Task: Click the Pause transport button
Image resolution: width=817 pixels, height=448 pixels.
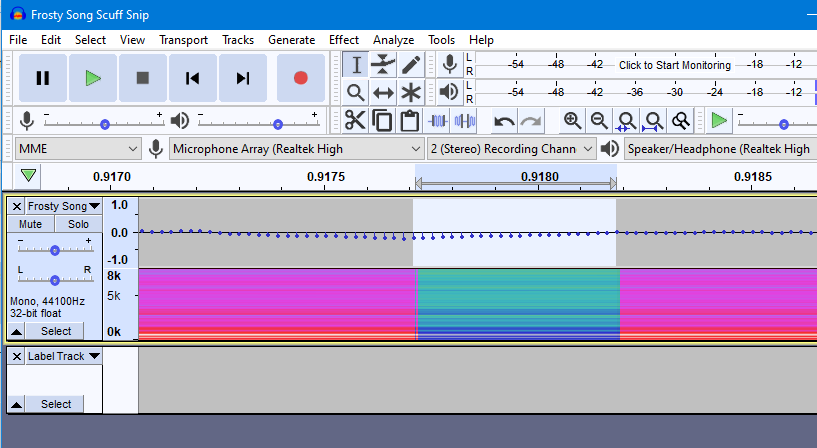Action: [x=43, y=78]
